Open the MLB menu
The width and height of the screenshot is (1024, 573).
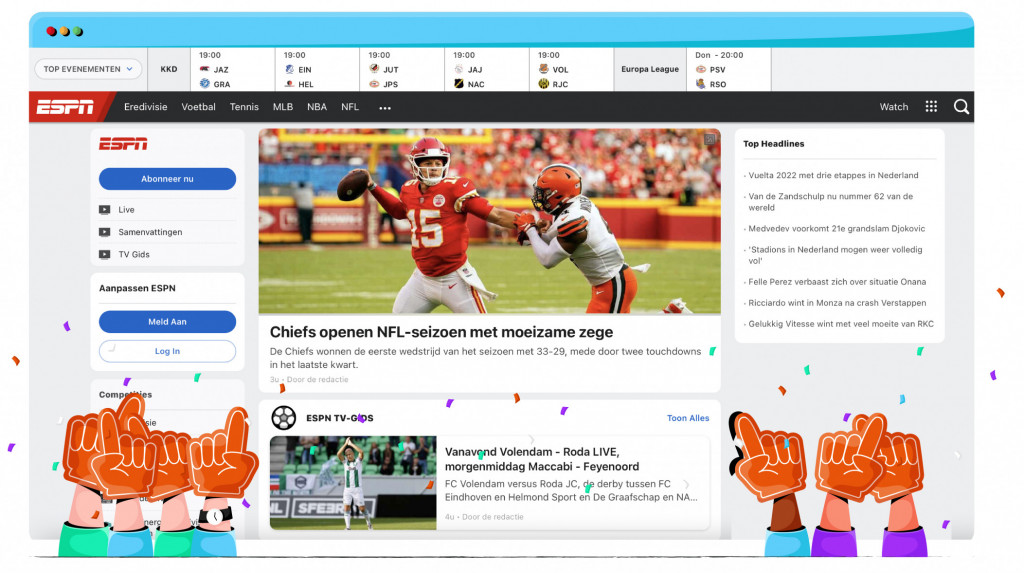(x=283, y=107)
